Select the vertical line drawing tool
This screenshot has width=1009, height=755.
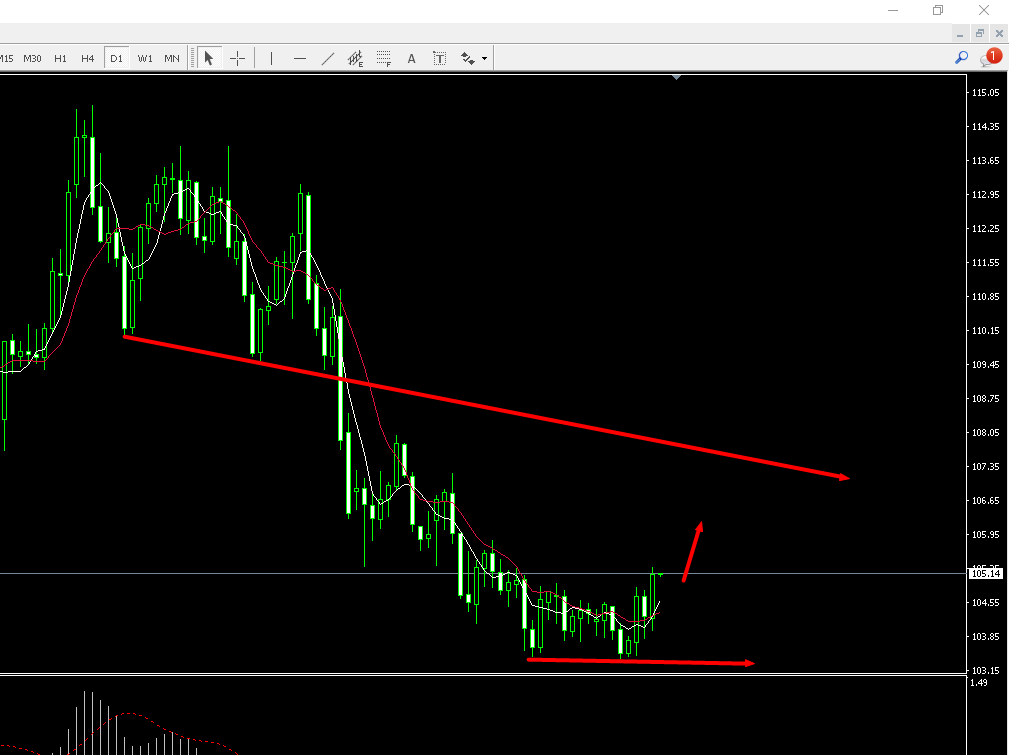(271, 57)
